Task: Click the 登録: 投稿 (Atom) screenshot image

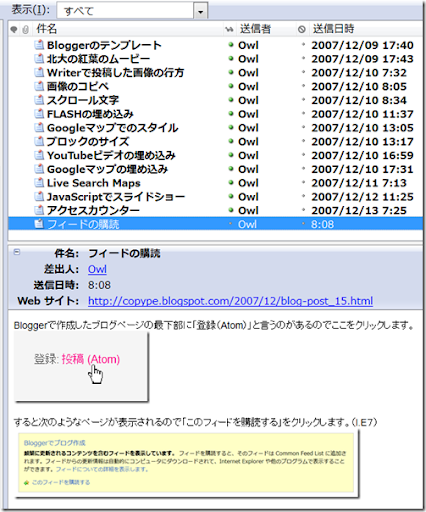Action: pyautogui.click(x=81, y=366)
